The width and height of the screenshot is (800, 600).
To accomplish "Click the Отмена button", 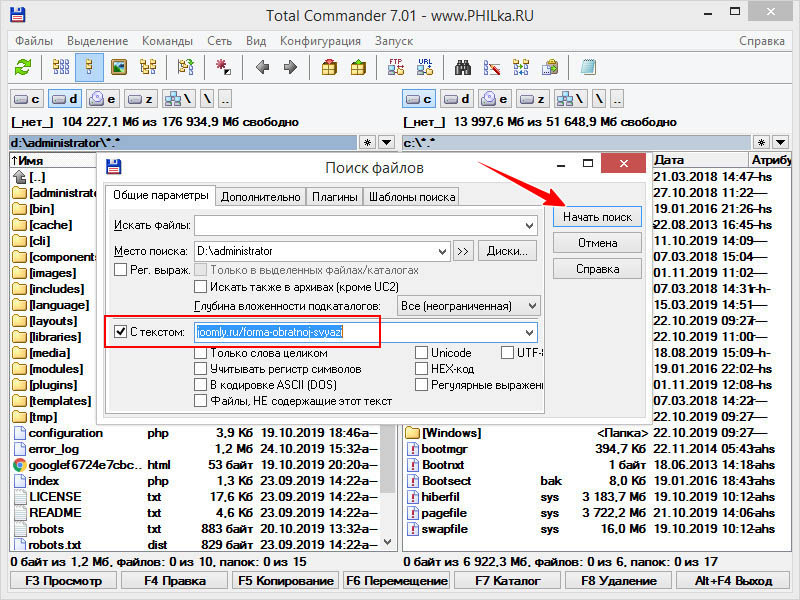I will coord(597,243).
